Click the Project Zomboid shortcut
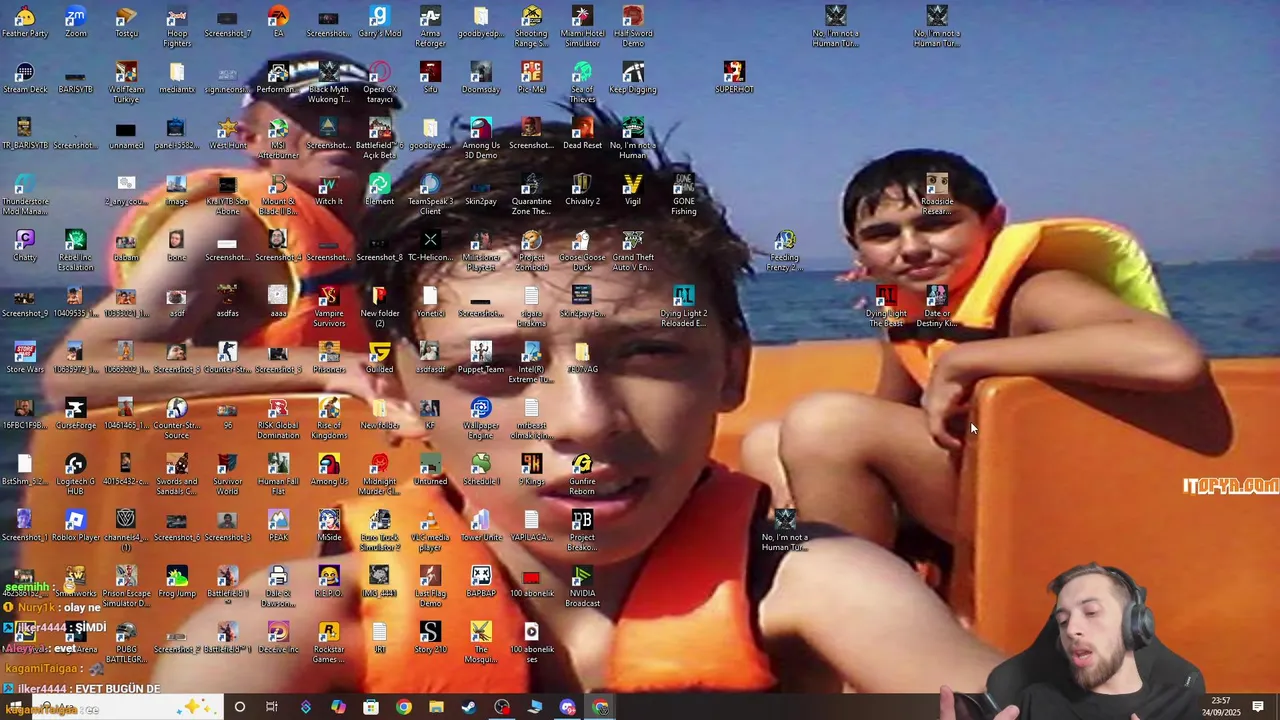The width and height of the screenshot is (1280, 720). point(532,250)
